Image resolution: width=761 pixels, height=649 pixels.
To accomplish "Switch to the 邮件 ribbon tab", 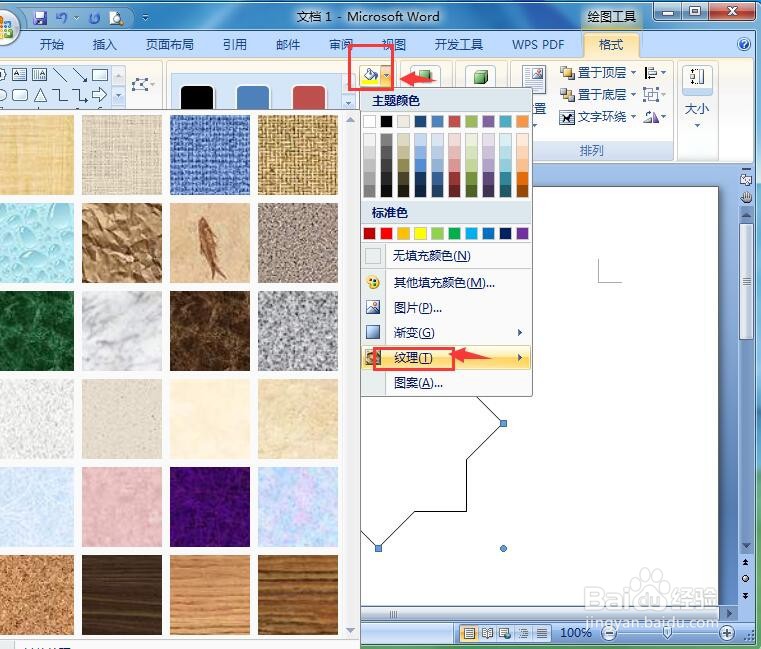I will [x=288, y=45].
